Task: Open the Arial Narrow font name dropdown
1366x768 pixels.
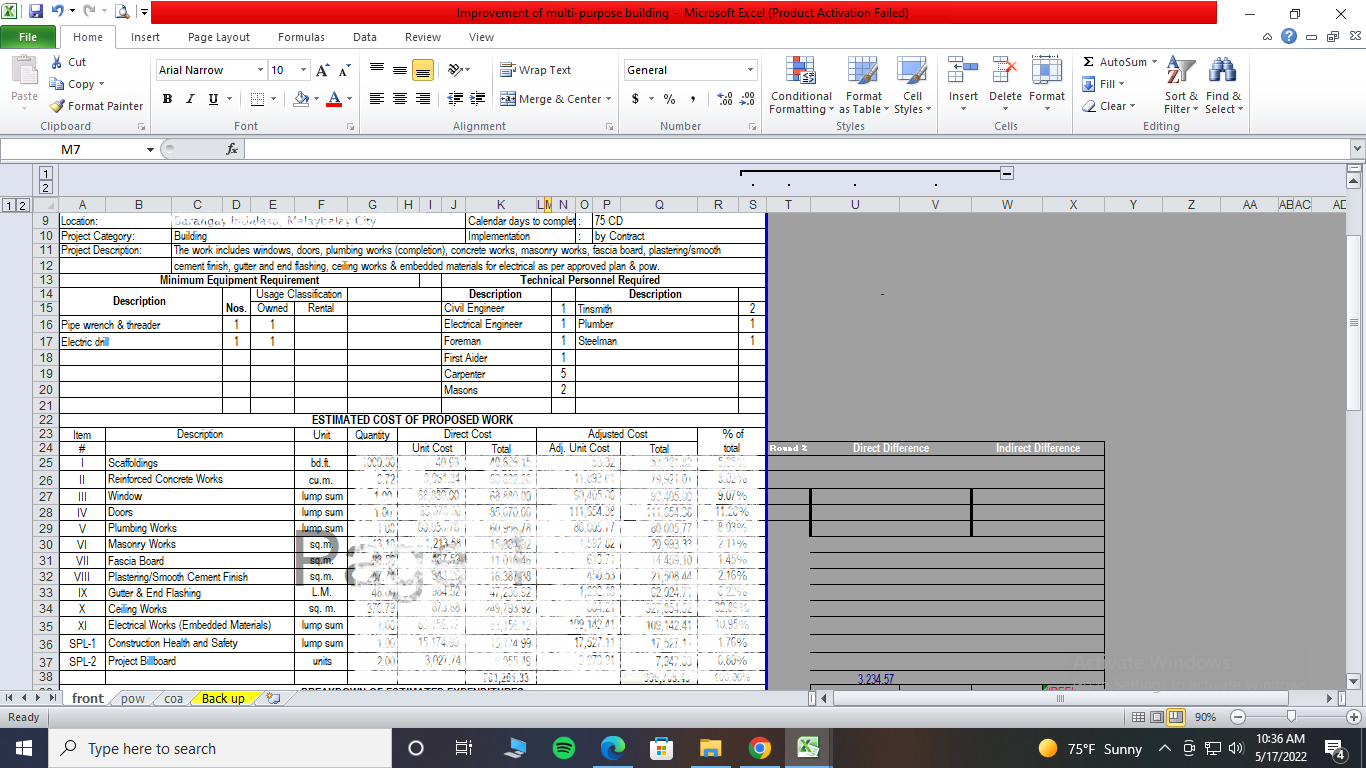Action: tap(262, 70)
